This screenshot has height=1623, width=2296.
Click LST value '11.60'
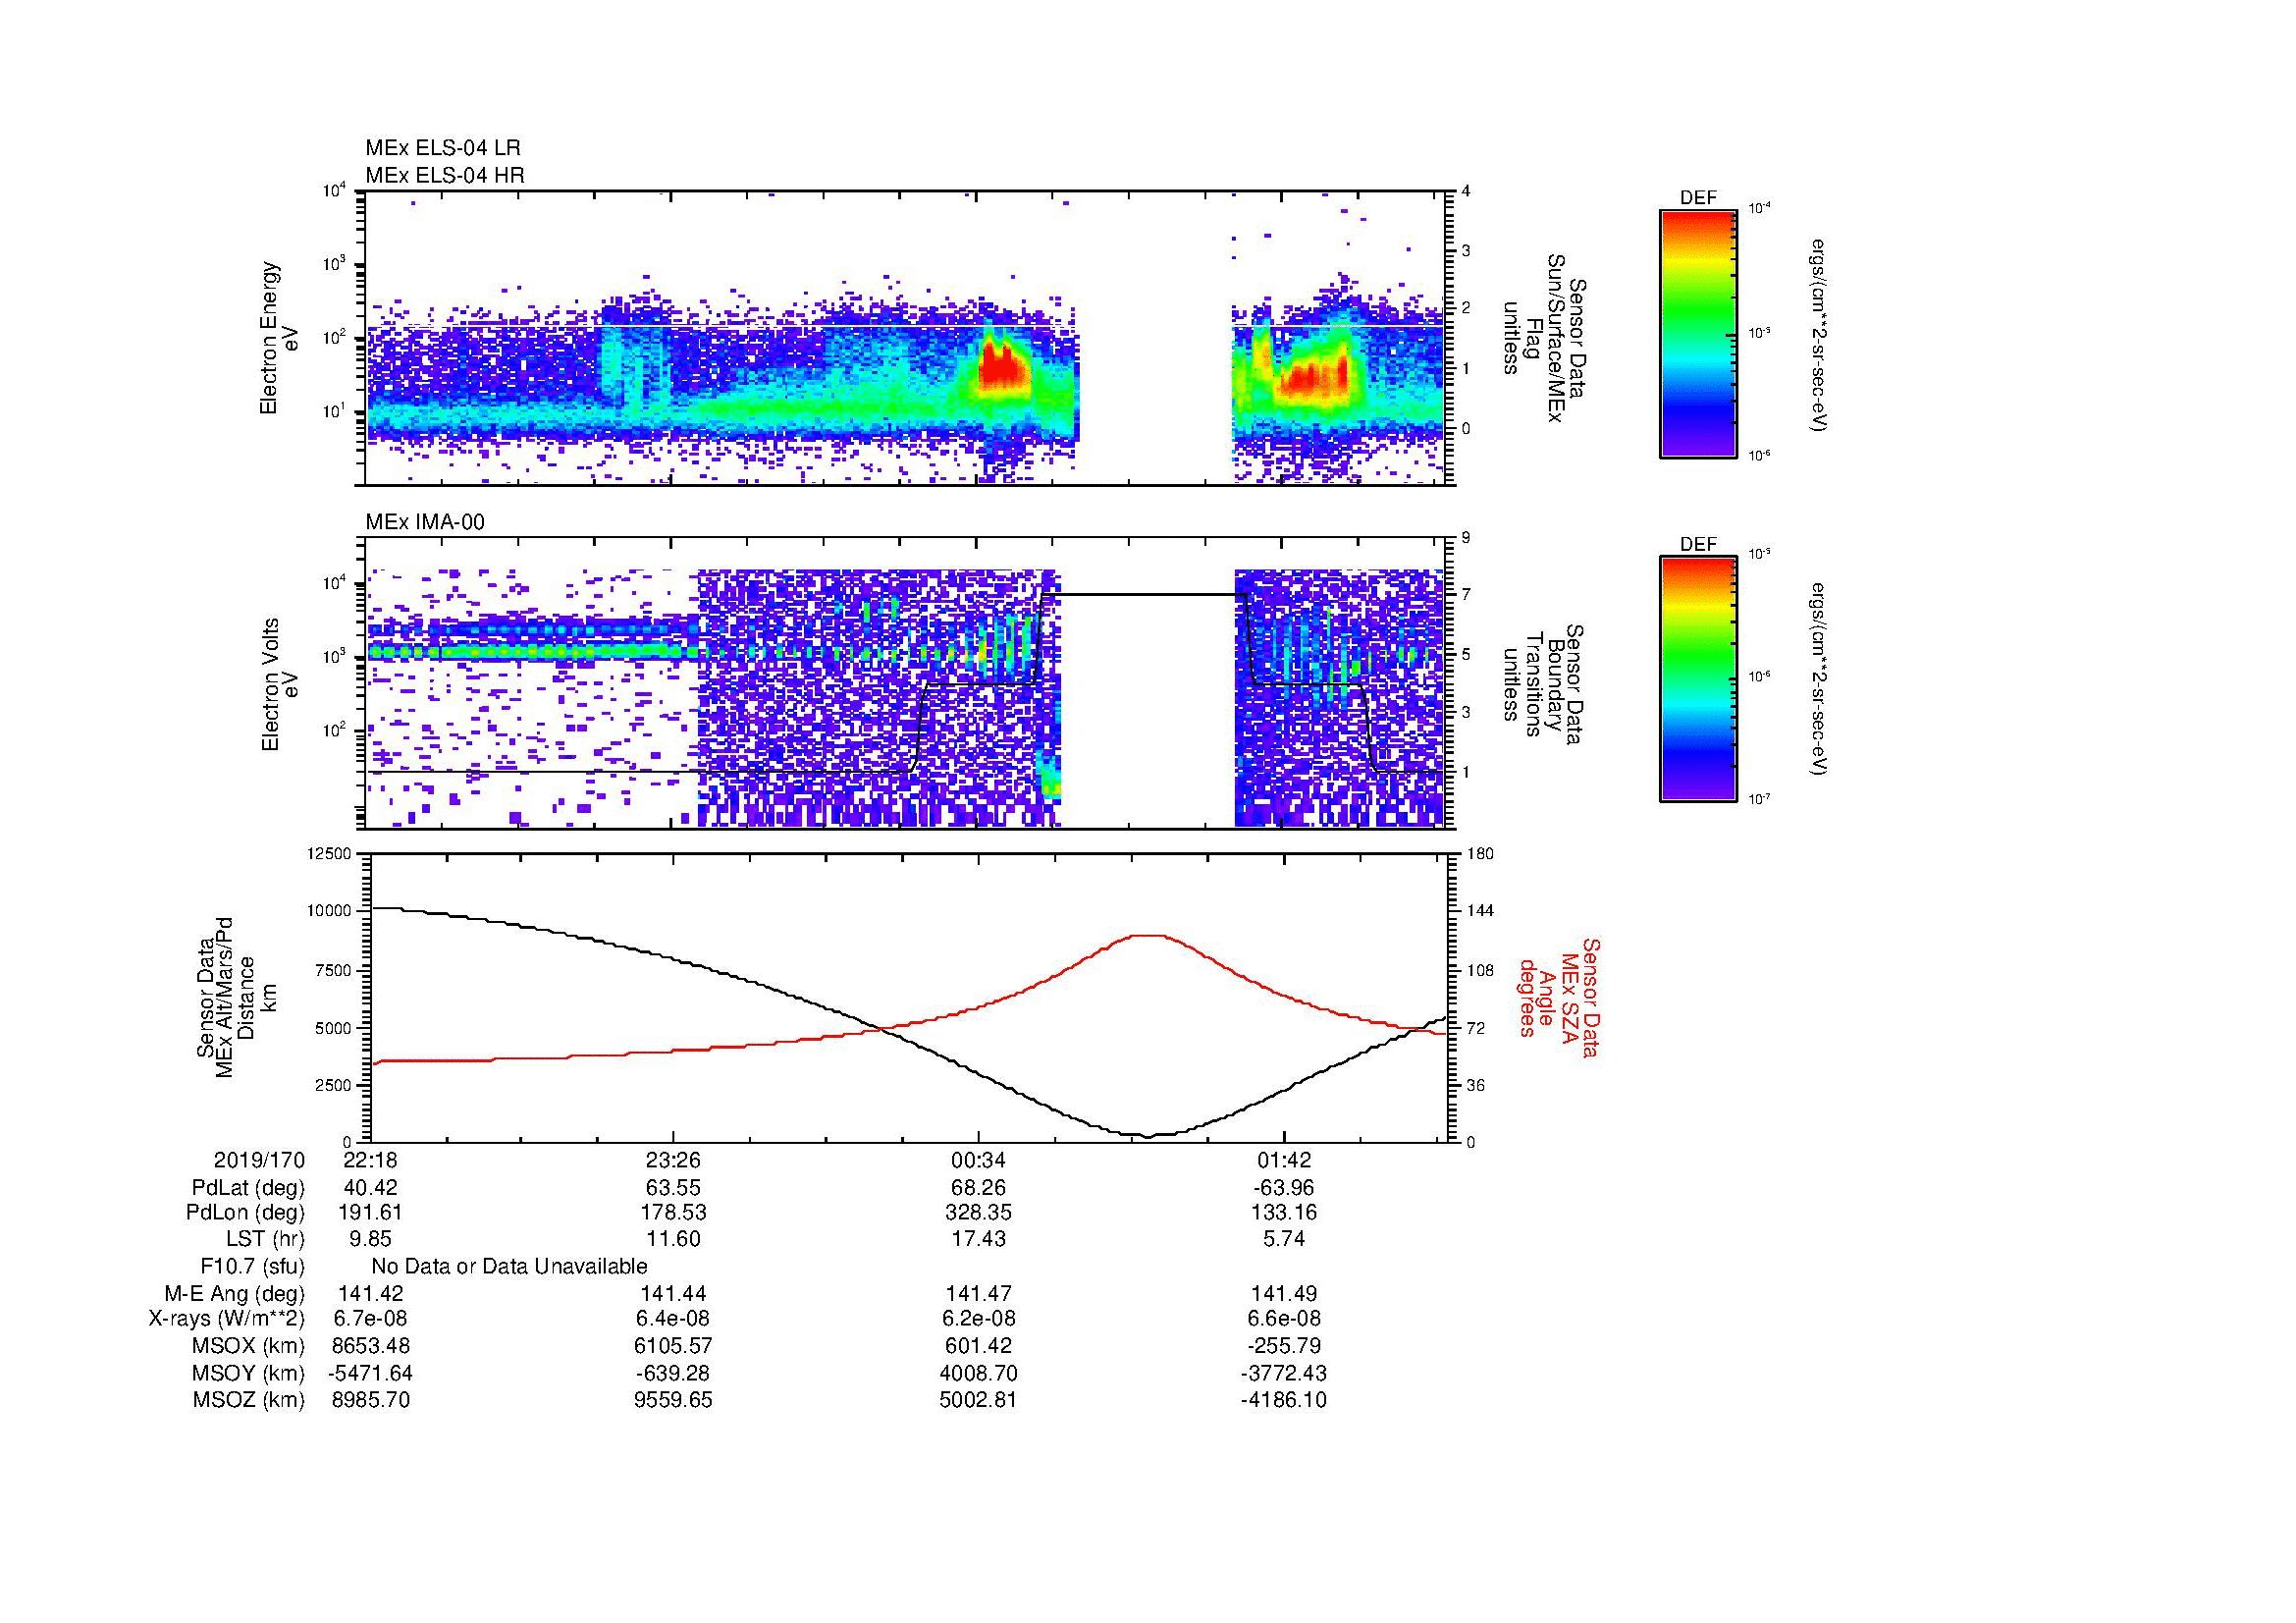click(x=674, y=1239)
